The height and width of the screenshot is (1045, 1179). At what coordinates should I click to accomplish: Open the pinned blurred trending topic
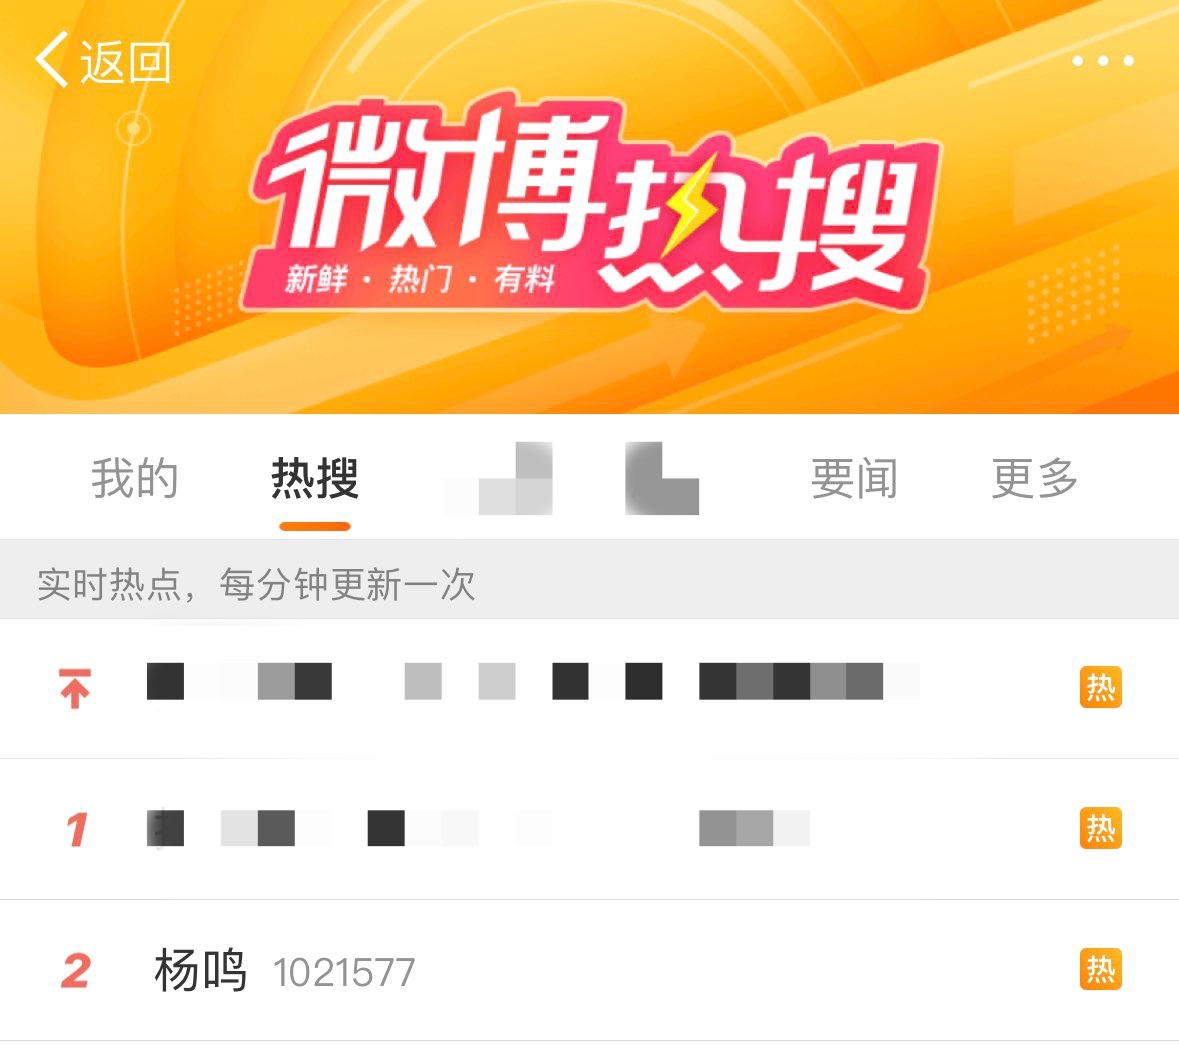coord(590,689)
